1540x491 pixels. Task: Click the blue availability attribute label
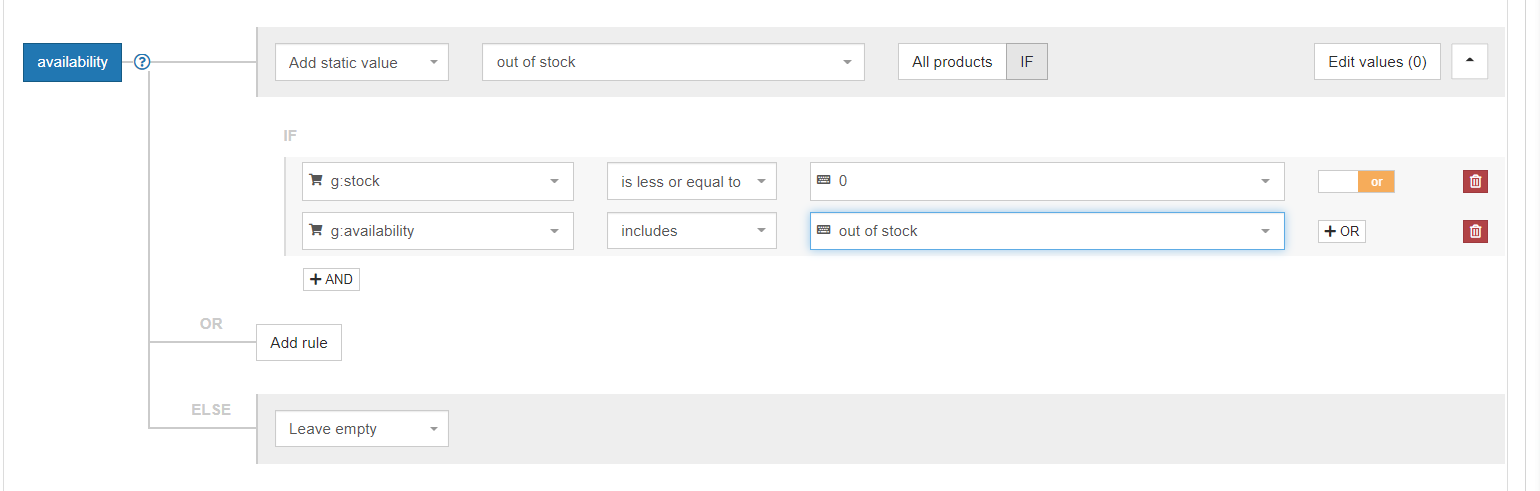click(x=72, y=62)
